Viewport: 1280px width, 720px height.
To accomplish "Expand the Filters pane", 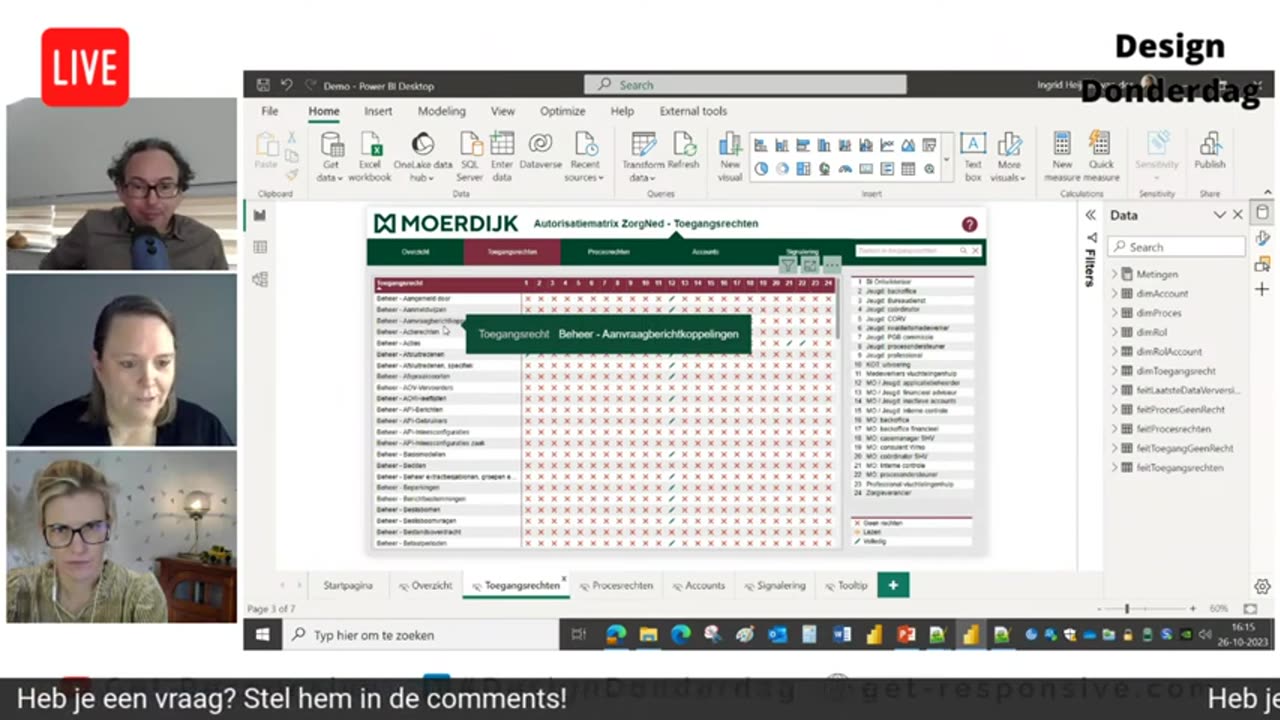I will click(1091, 215).
